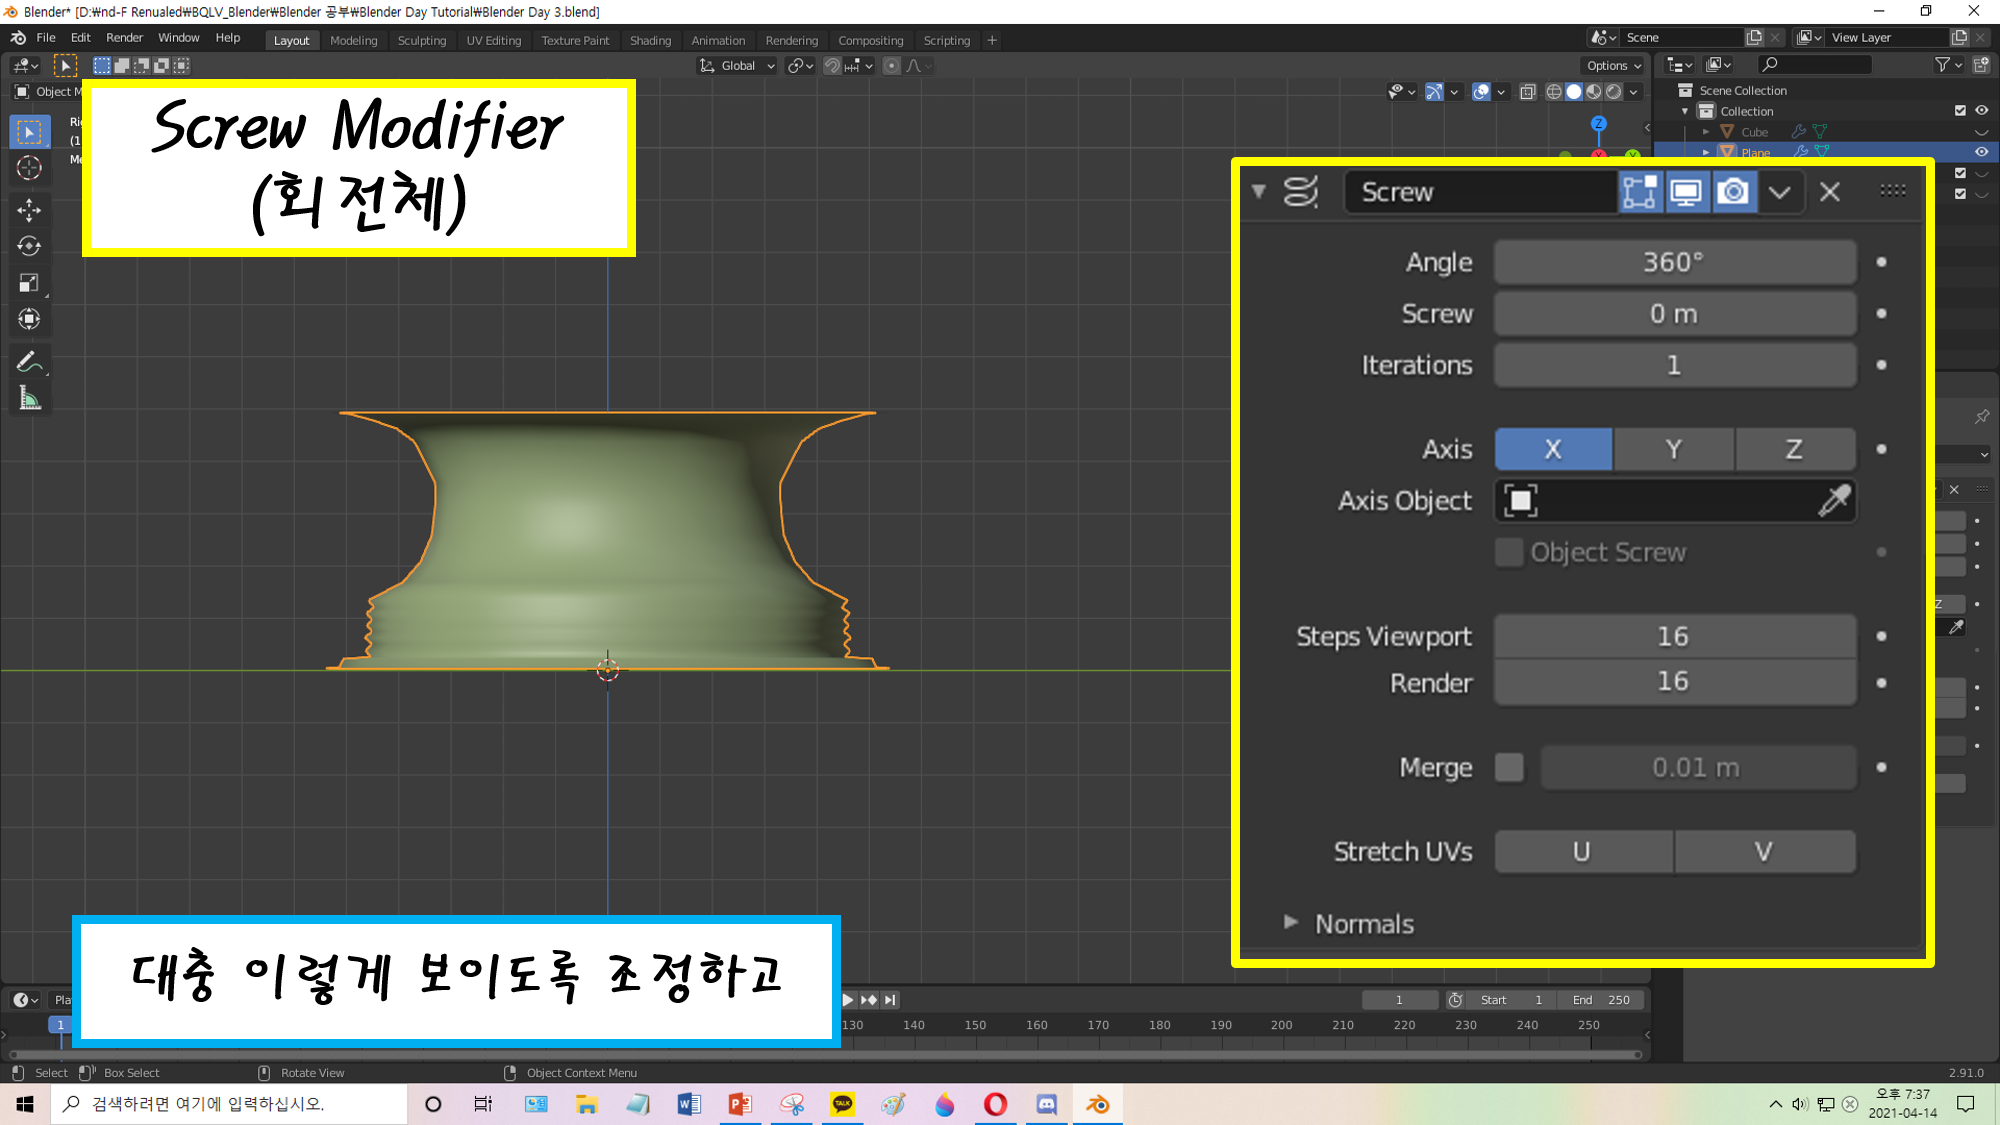
Task: Click the U Stretch UVs button
Action: click(x=1582, y=851)
